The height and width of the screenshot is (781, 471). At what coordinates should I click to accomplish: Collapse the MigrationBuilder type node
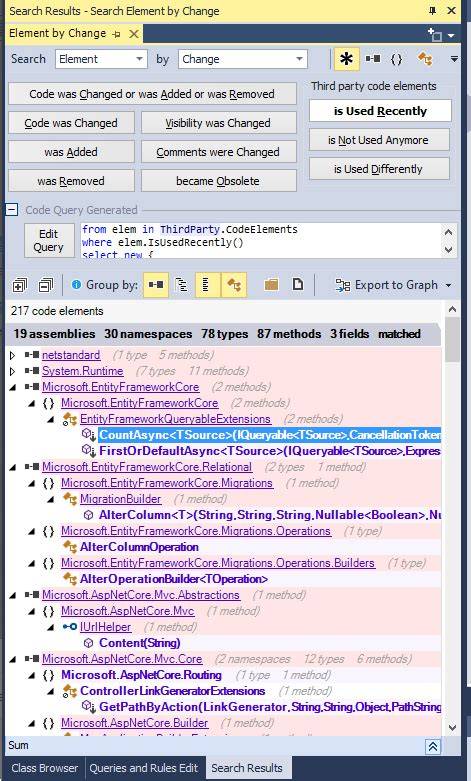click(x=51, y=499)
